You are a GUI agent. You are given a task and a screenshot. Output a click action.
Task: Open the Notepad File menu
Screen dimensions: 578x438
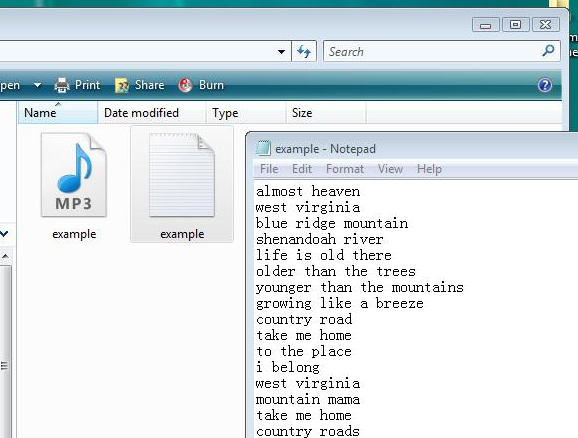pyautogui.click(x=269, y=169)
